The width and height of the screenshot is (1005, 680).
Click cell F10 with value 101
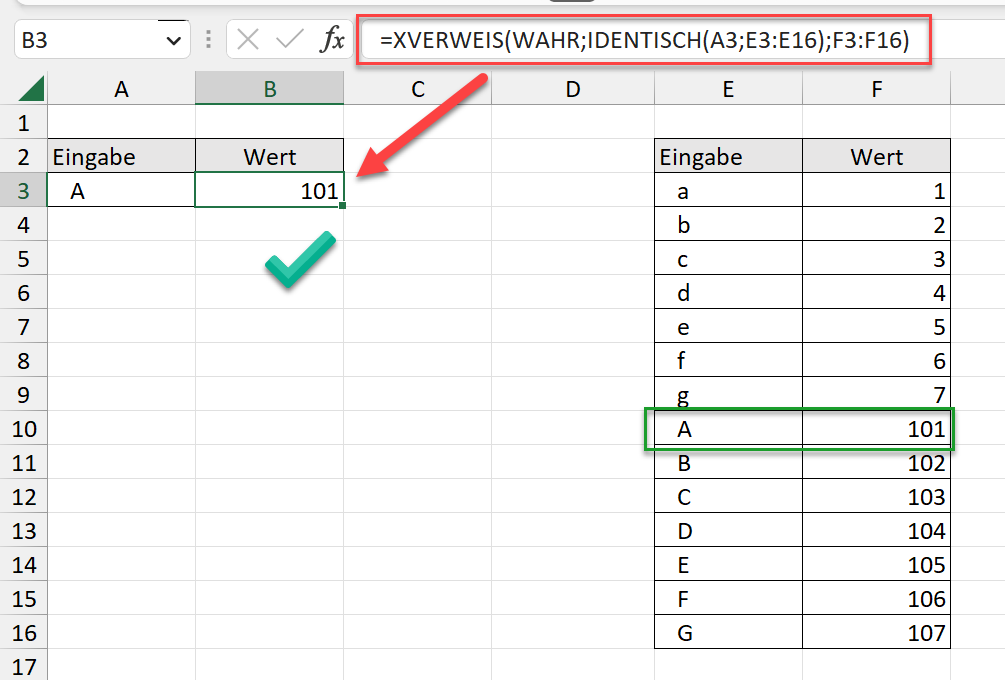point(876,429)
